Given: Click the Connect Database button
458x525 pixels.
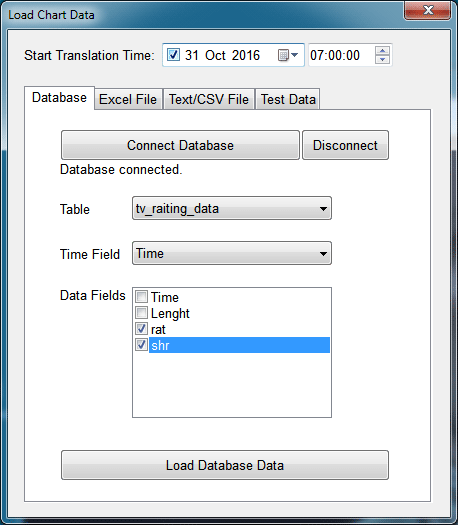Looking at the screenshot, I should tap(180, 145).
